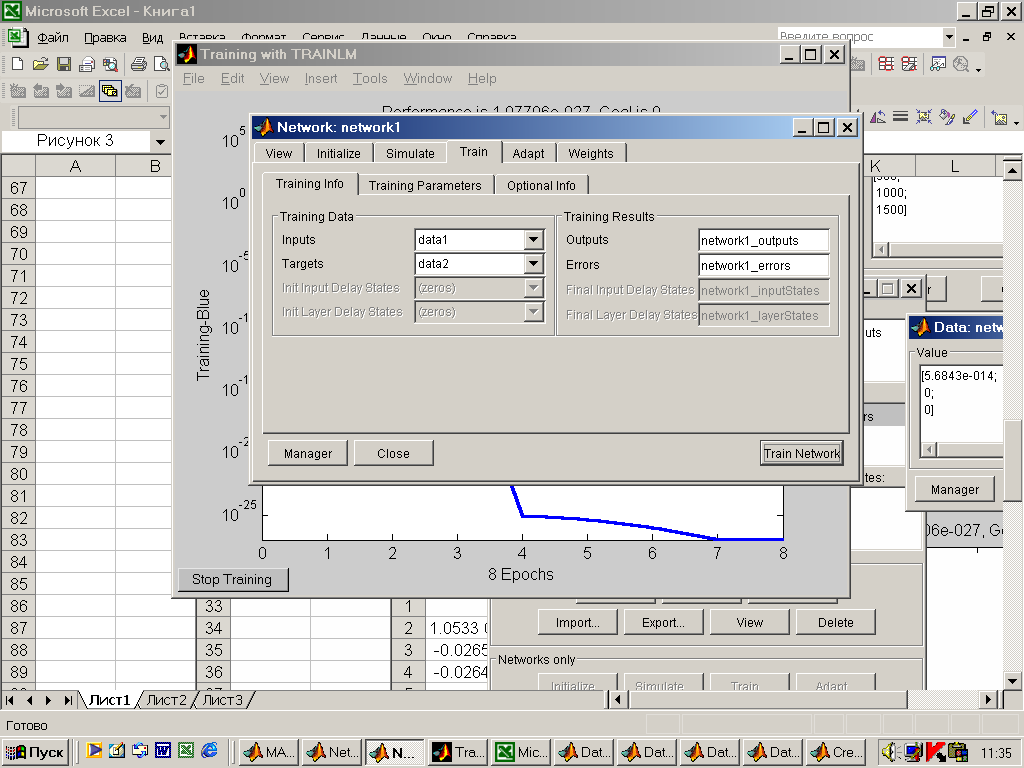The height and width of the screenshot is (768, 1024).
Task: Click Manager button in Data window
Action: [955, 489]
